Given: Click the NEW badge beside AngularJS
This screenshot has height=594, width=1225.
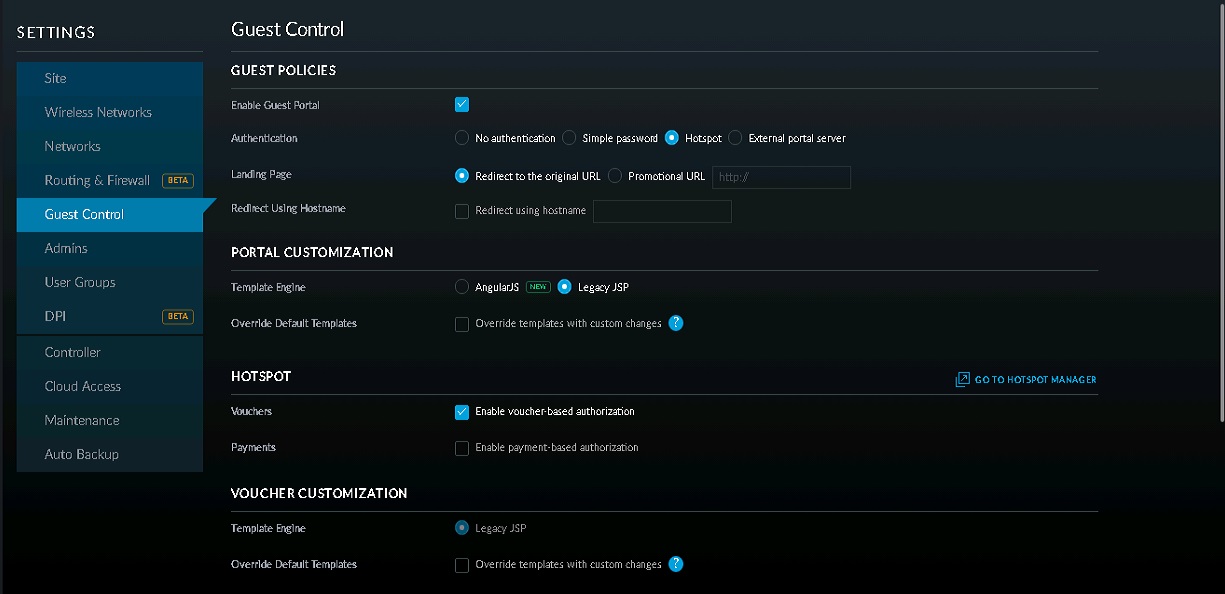Looking at the screenshot, I should click(x=539, y=287).
